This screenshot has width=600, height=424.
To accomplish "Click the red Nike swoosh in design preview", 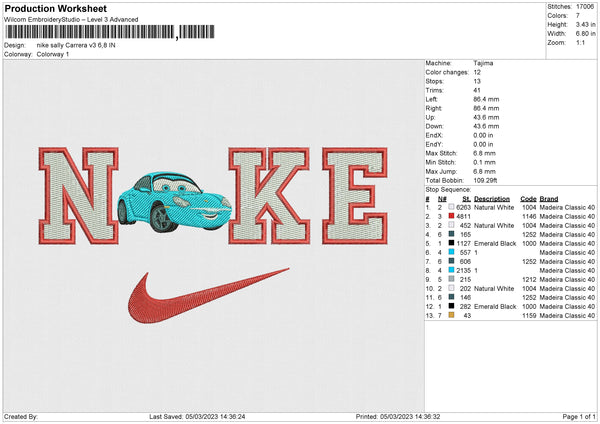I will pyautogui.click(x=208, y=296).
